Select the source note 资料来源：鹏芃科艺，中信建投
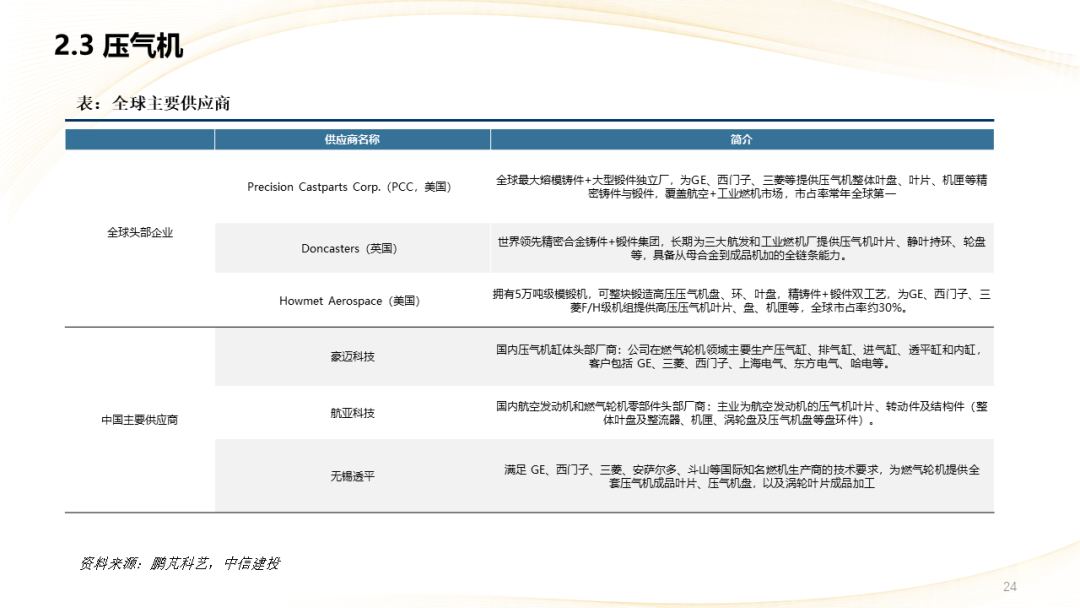The image size is (1080, 608). (180, 563)
